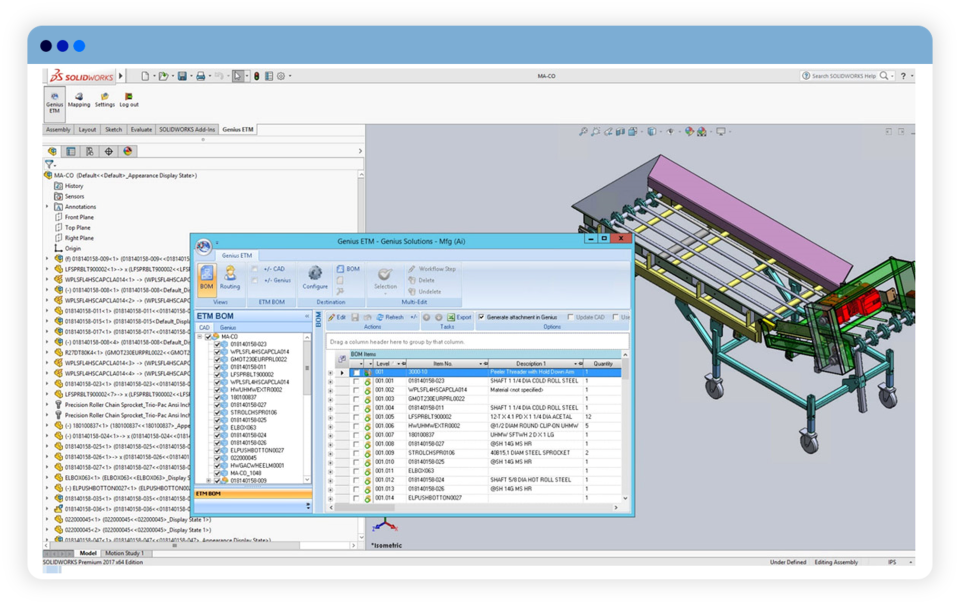Open the SOLIDWORKS Settings folder icon

point(104,98)
